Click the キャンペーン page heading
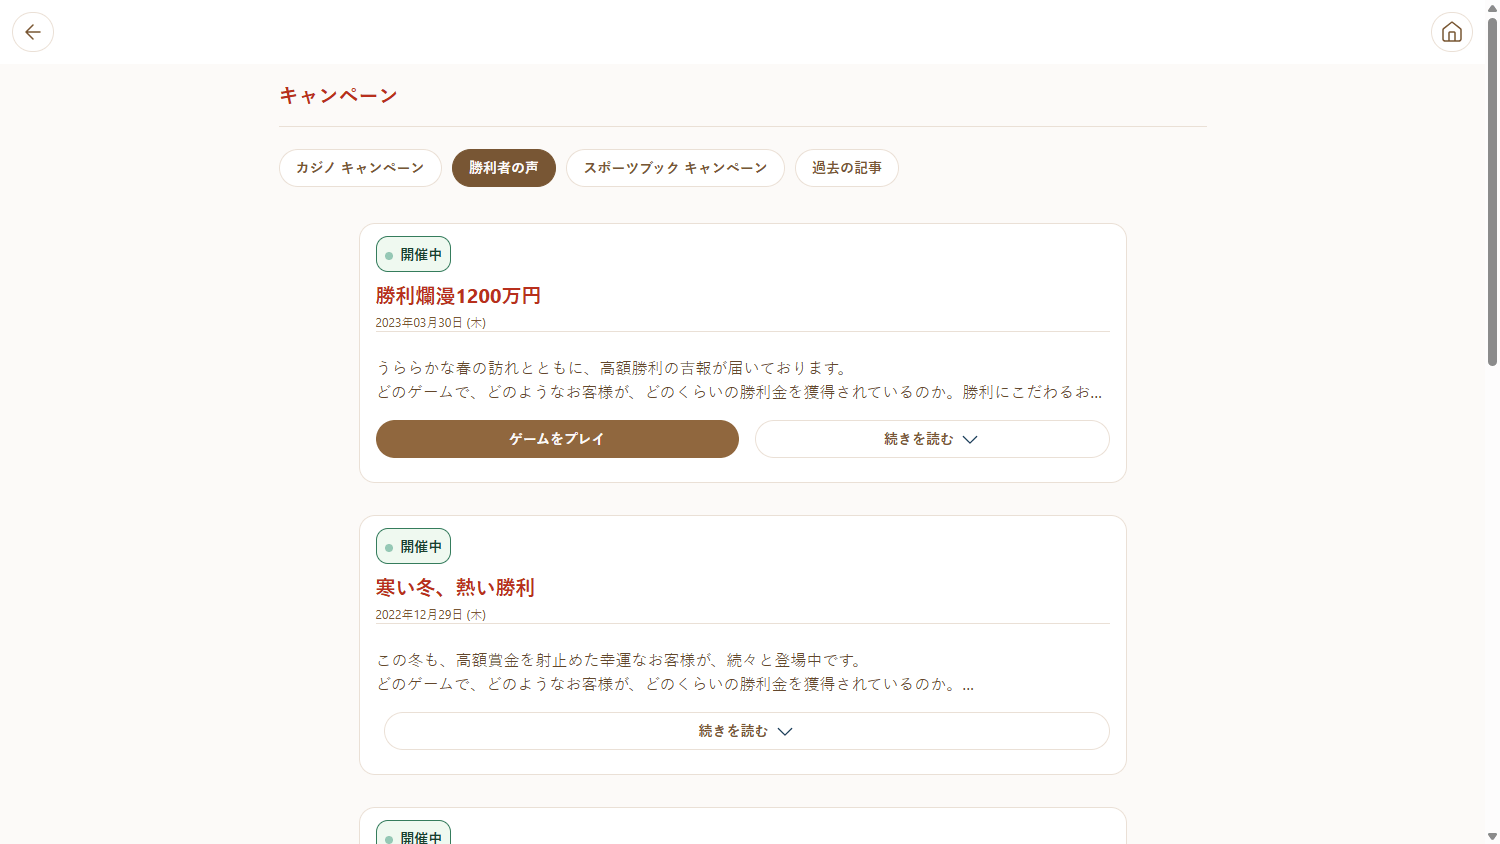 point(338,96)
